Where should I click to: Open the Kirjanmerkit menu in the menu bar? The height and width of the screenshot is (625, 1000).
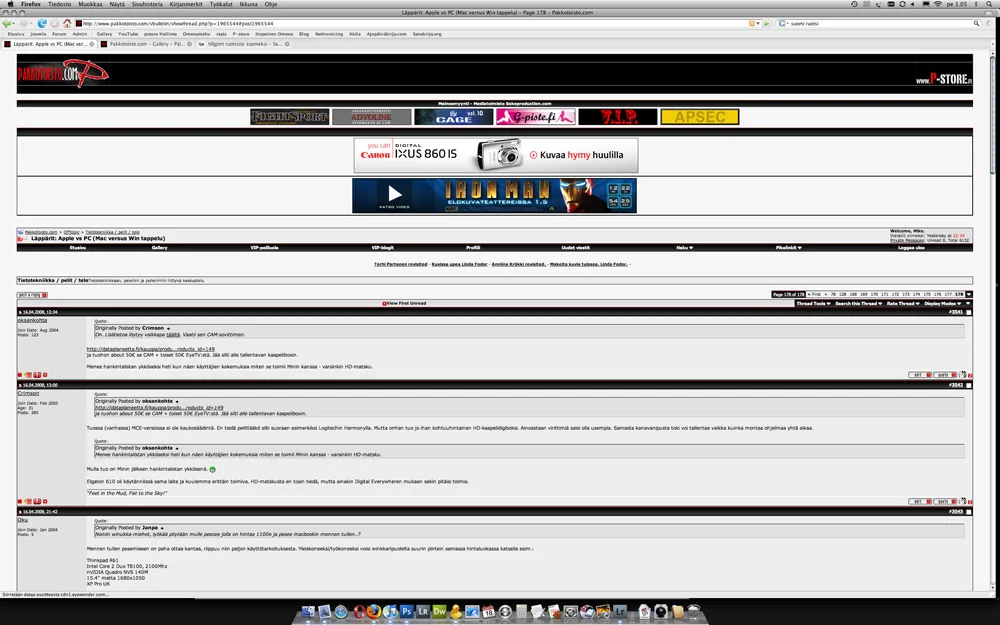pyautogui.click(x=184, y=4)
